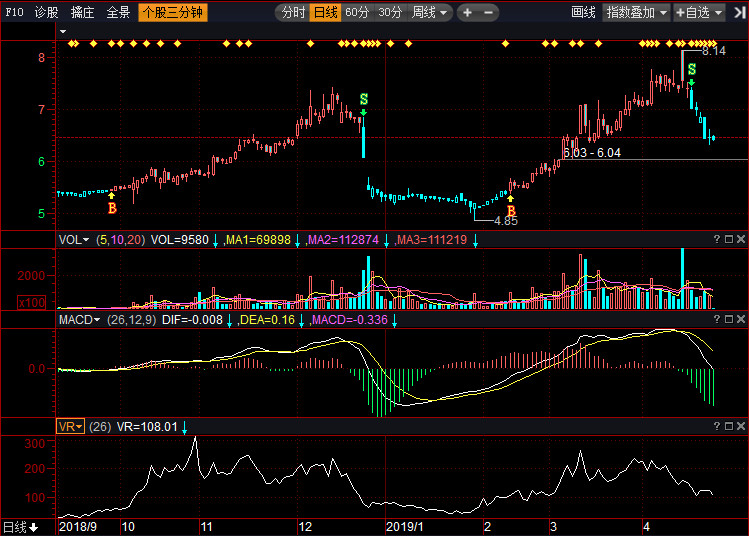Open the 周线 period dropdown
The width and height of the screenshot is (749, 536).
click(431, 13)
